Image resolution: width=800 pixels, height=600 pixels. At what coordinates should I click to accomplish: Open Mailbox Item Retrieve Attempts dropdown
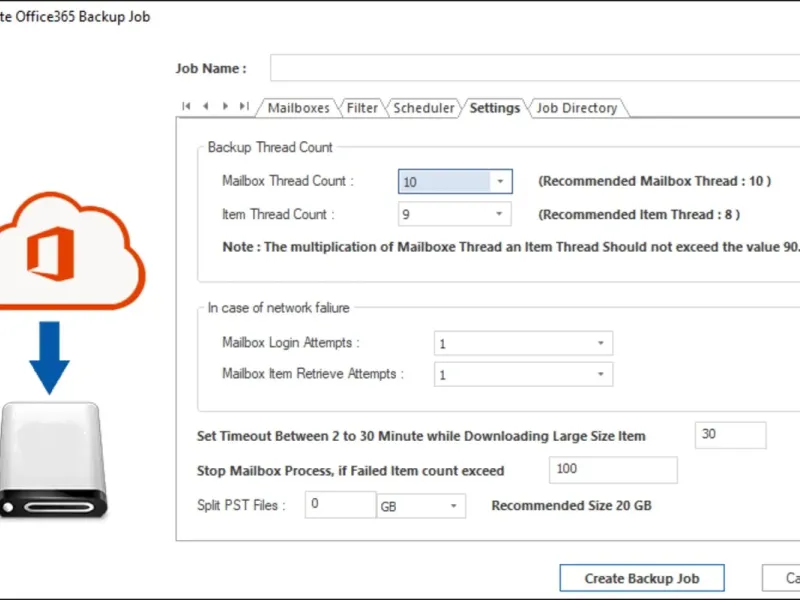(x=601, y=374)
